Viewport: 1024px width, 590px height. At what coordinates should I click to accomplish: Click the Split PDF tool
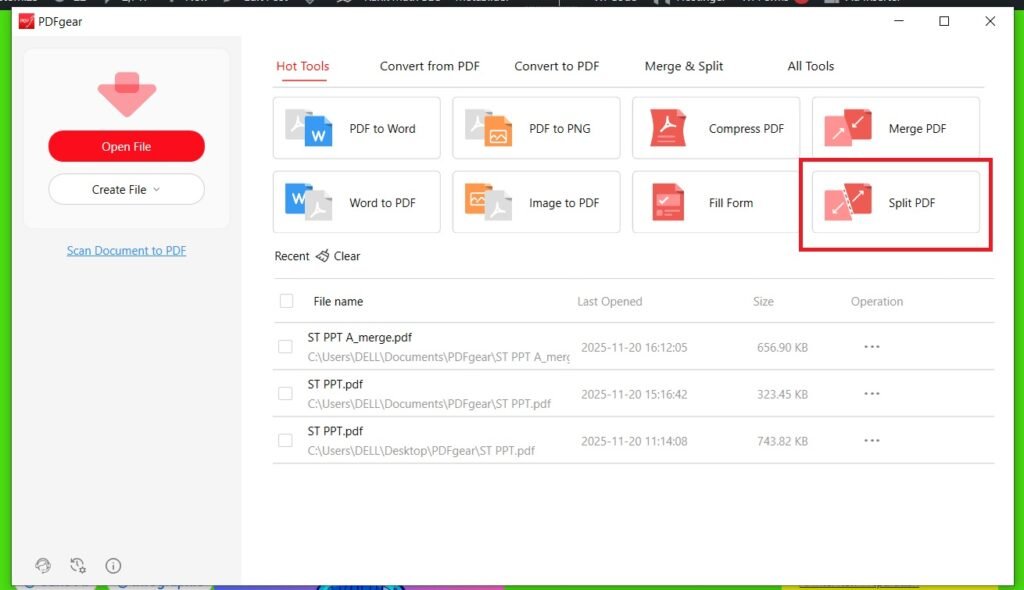(896, 202)
